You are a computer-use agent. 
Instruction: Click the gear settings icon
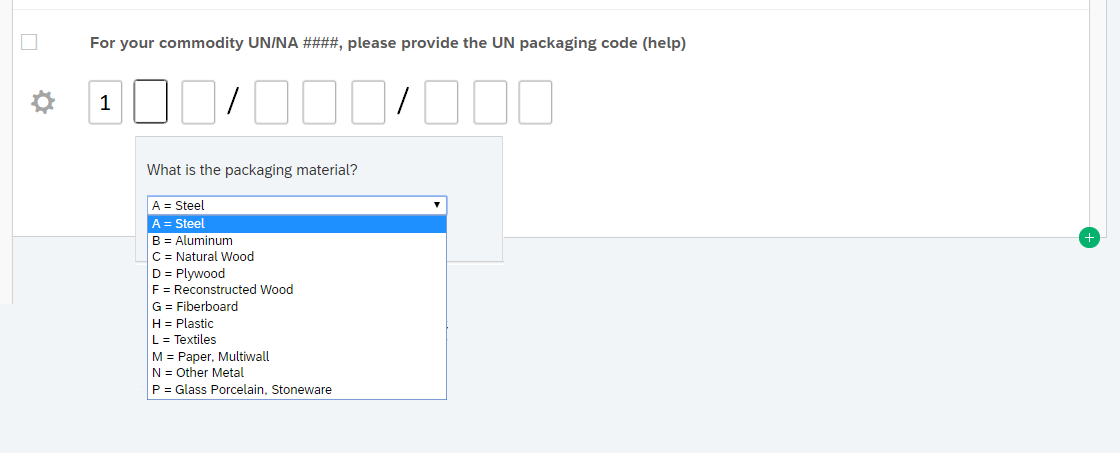pyautogui.click(x=43, y=102)
